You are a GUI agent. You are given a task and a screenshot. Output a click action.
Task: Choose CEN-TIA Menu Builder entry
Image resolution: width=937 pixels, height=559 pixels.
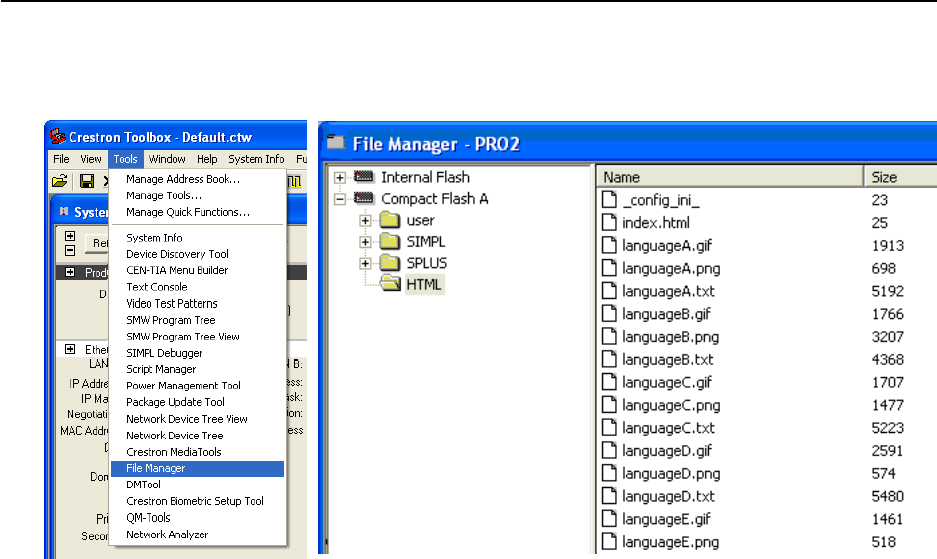click(x=177, y=270)
